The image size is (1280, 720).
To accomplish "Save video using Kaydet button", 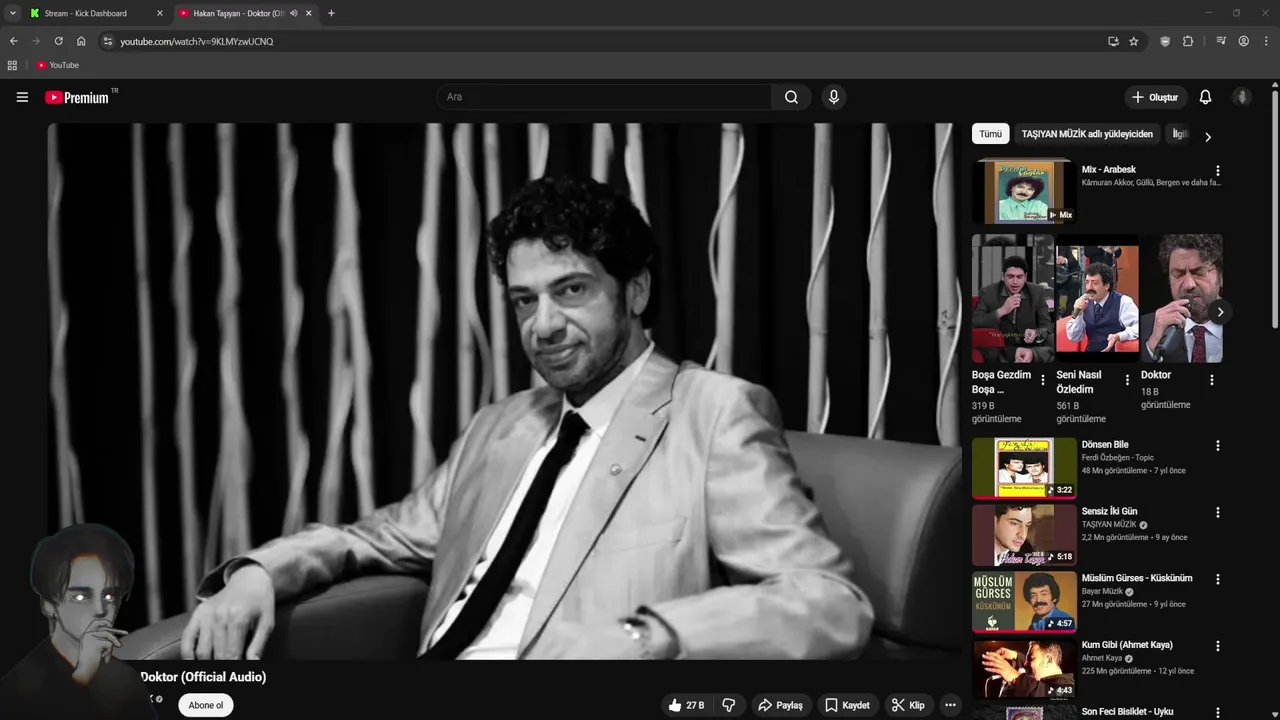I will point(847,705).
